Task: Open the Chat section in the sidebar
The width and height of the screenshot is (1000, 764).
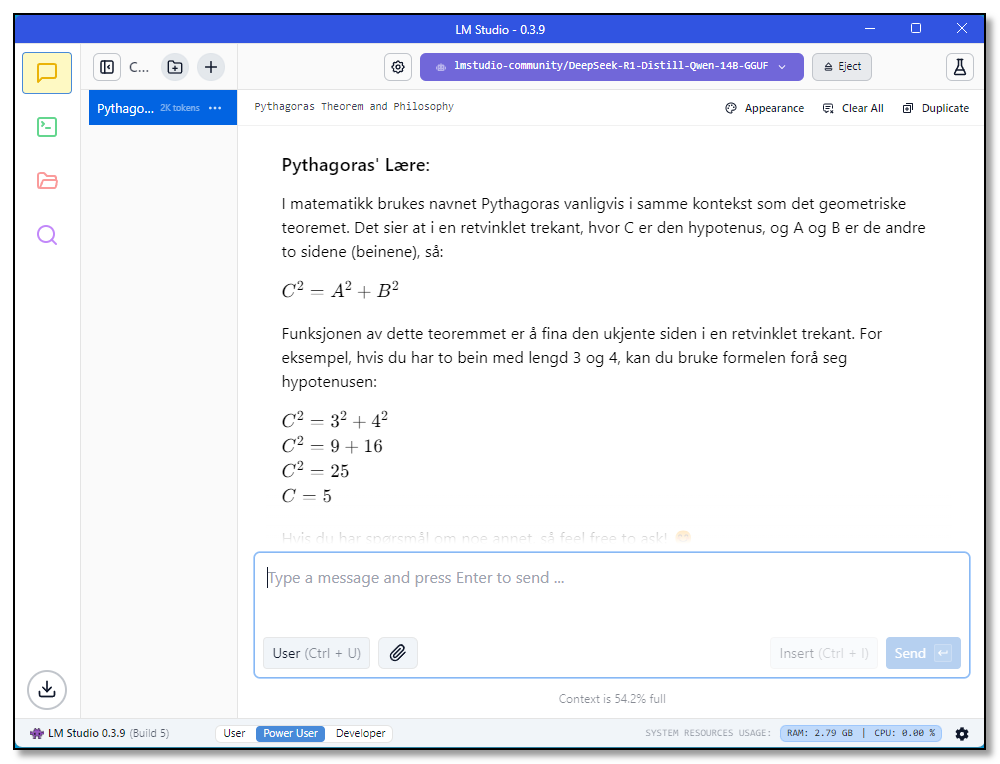Action: coord(47,73)
